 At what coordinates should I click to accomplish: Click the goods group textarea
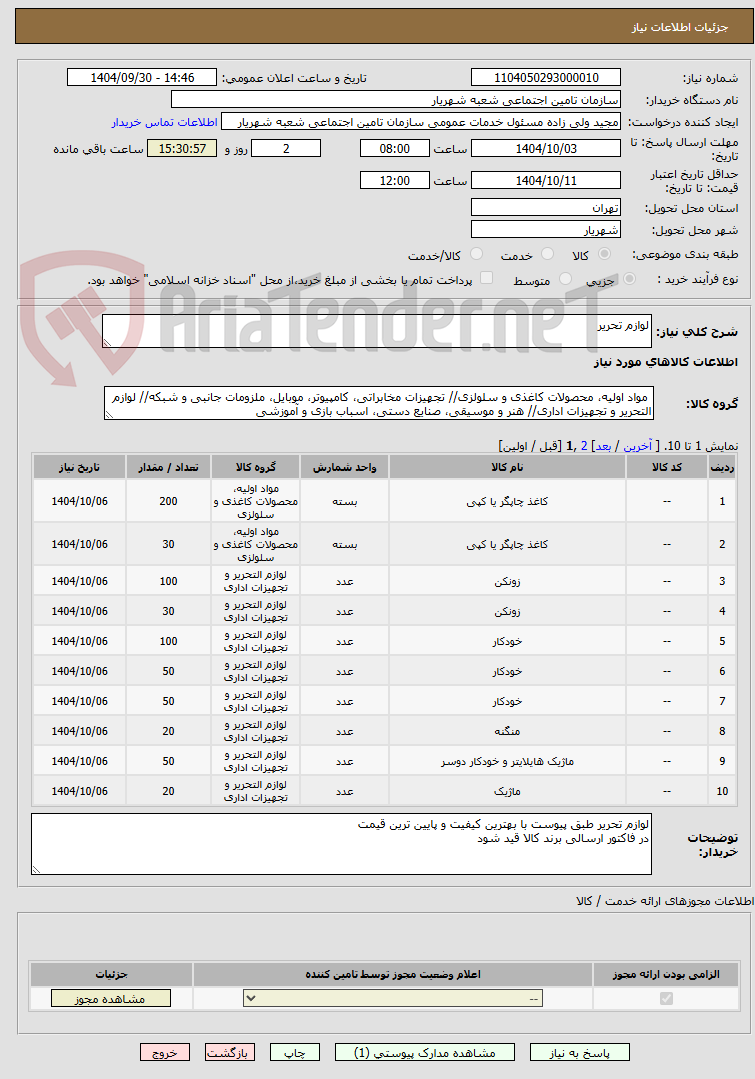pyautogui.click(x=379, y=404)
